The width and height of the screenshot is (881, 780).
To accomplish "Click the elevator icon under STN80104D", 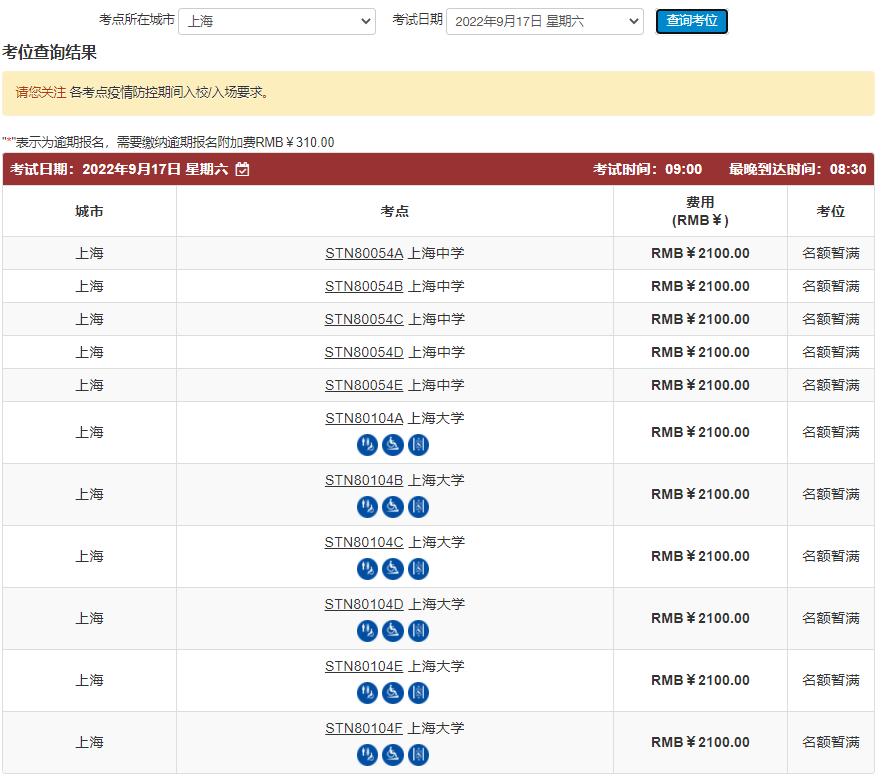I will pyautogui.click(x=418, y=631).
